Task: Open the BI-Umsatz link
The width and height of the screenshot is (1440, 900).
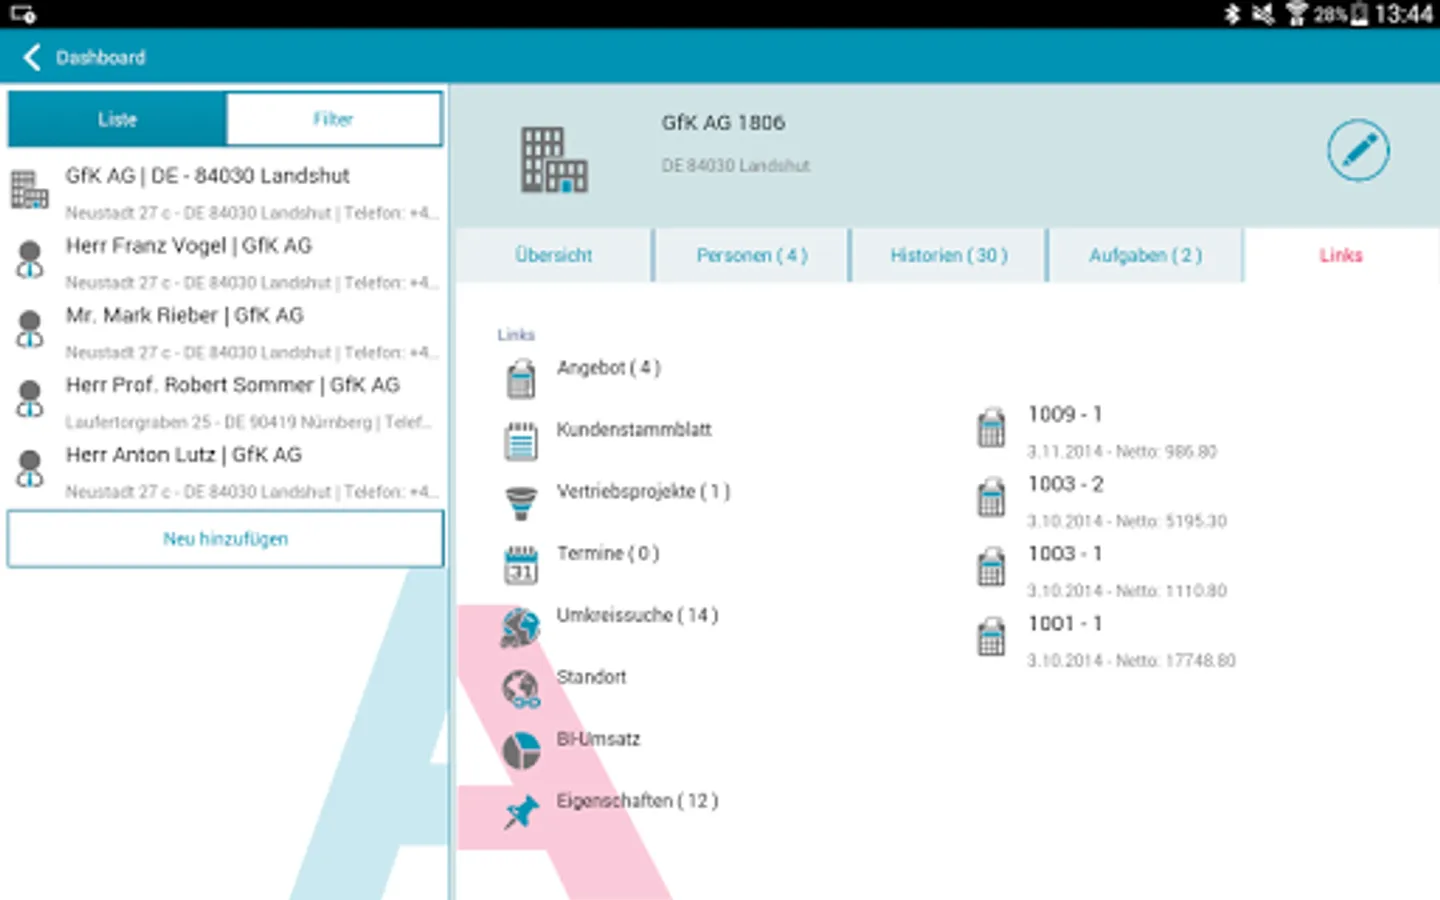Action: [x=598, y=740]
